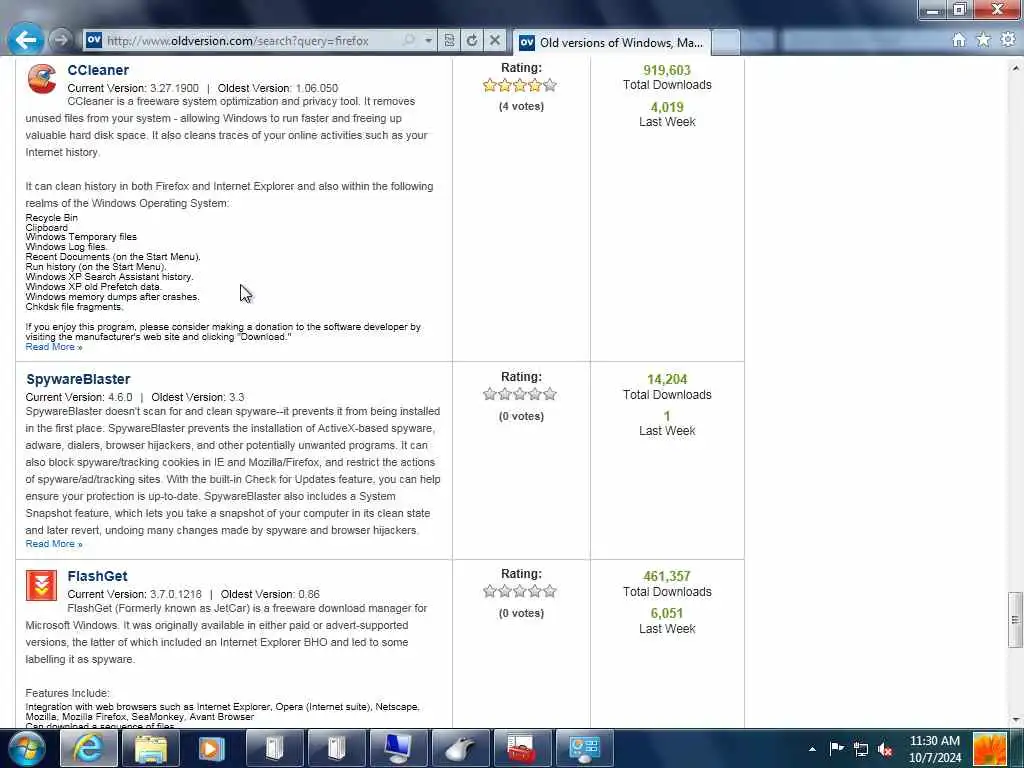Rate CCleaner five stars
The height and width of the screenshot is (768, 1024).
(x=550, y=85)
